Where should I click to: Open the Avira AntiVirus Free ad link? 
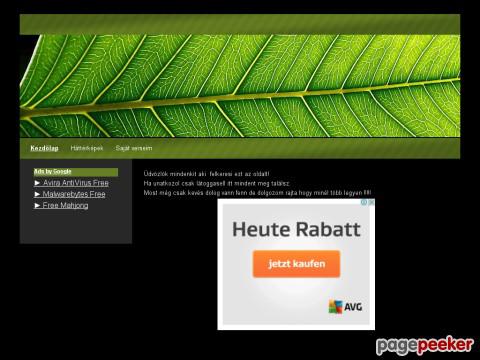[72, 183]
